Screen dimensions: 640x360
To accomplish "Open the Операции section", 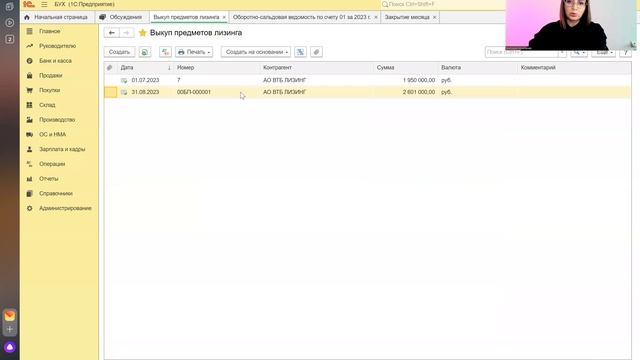I will 52,164.
